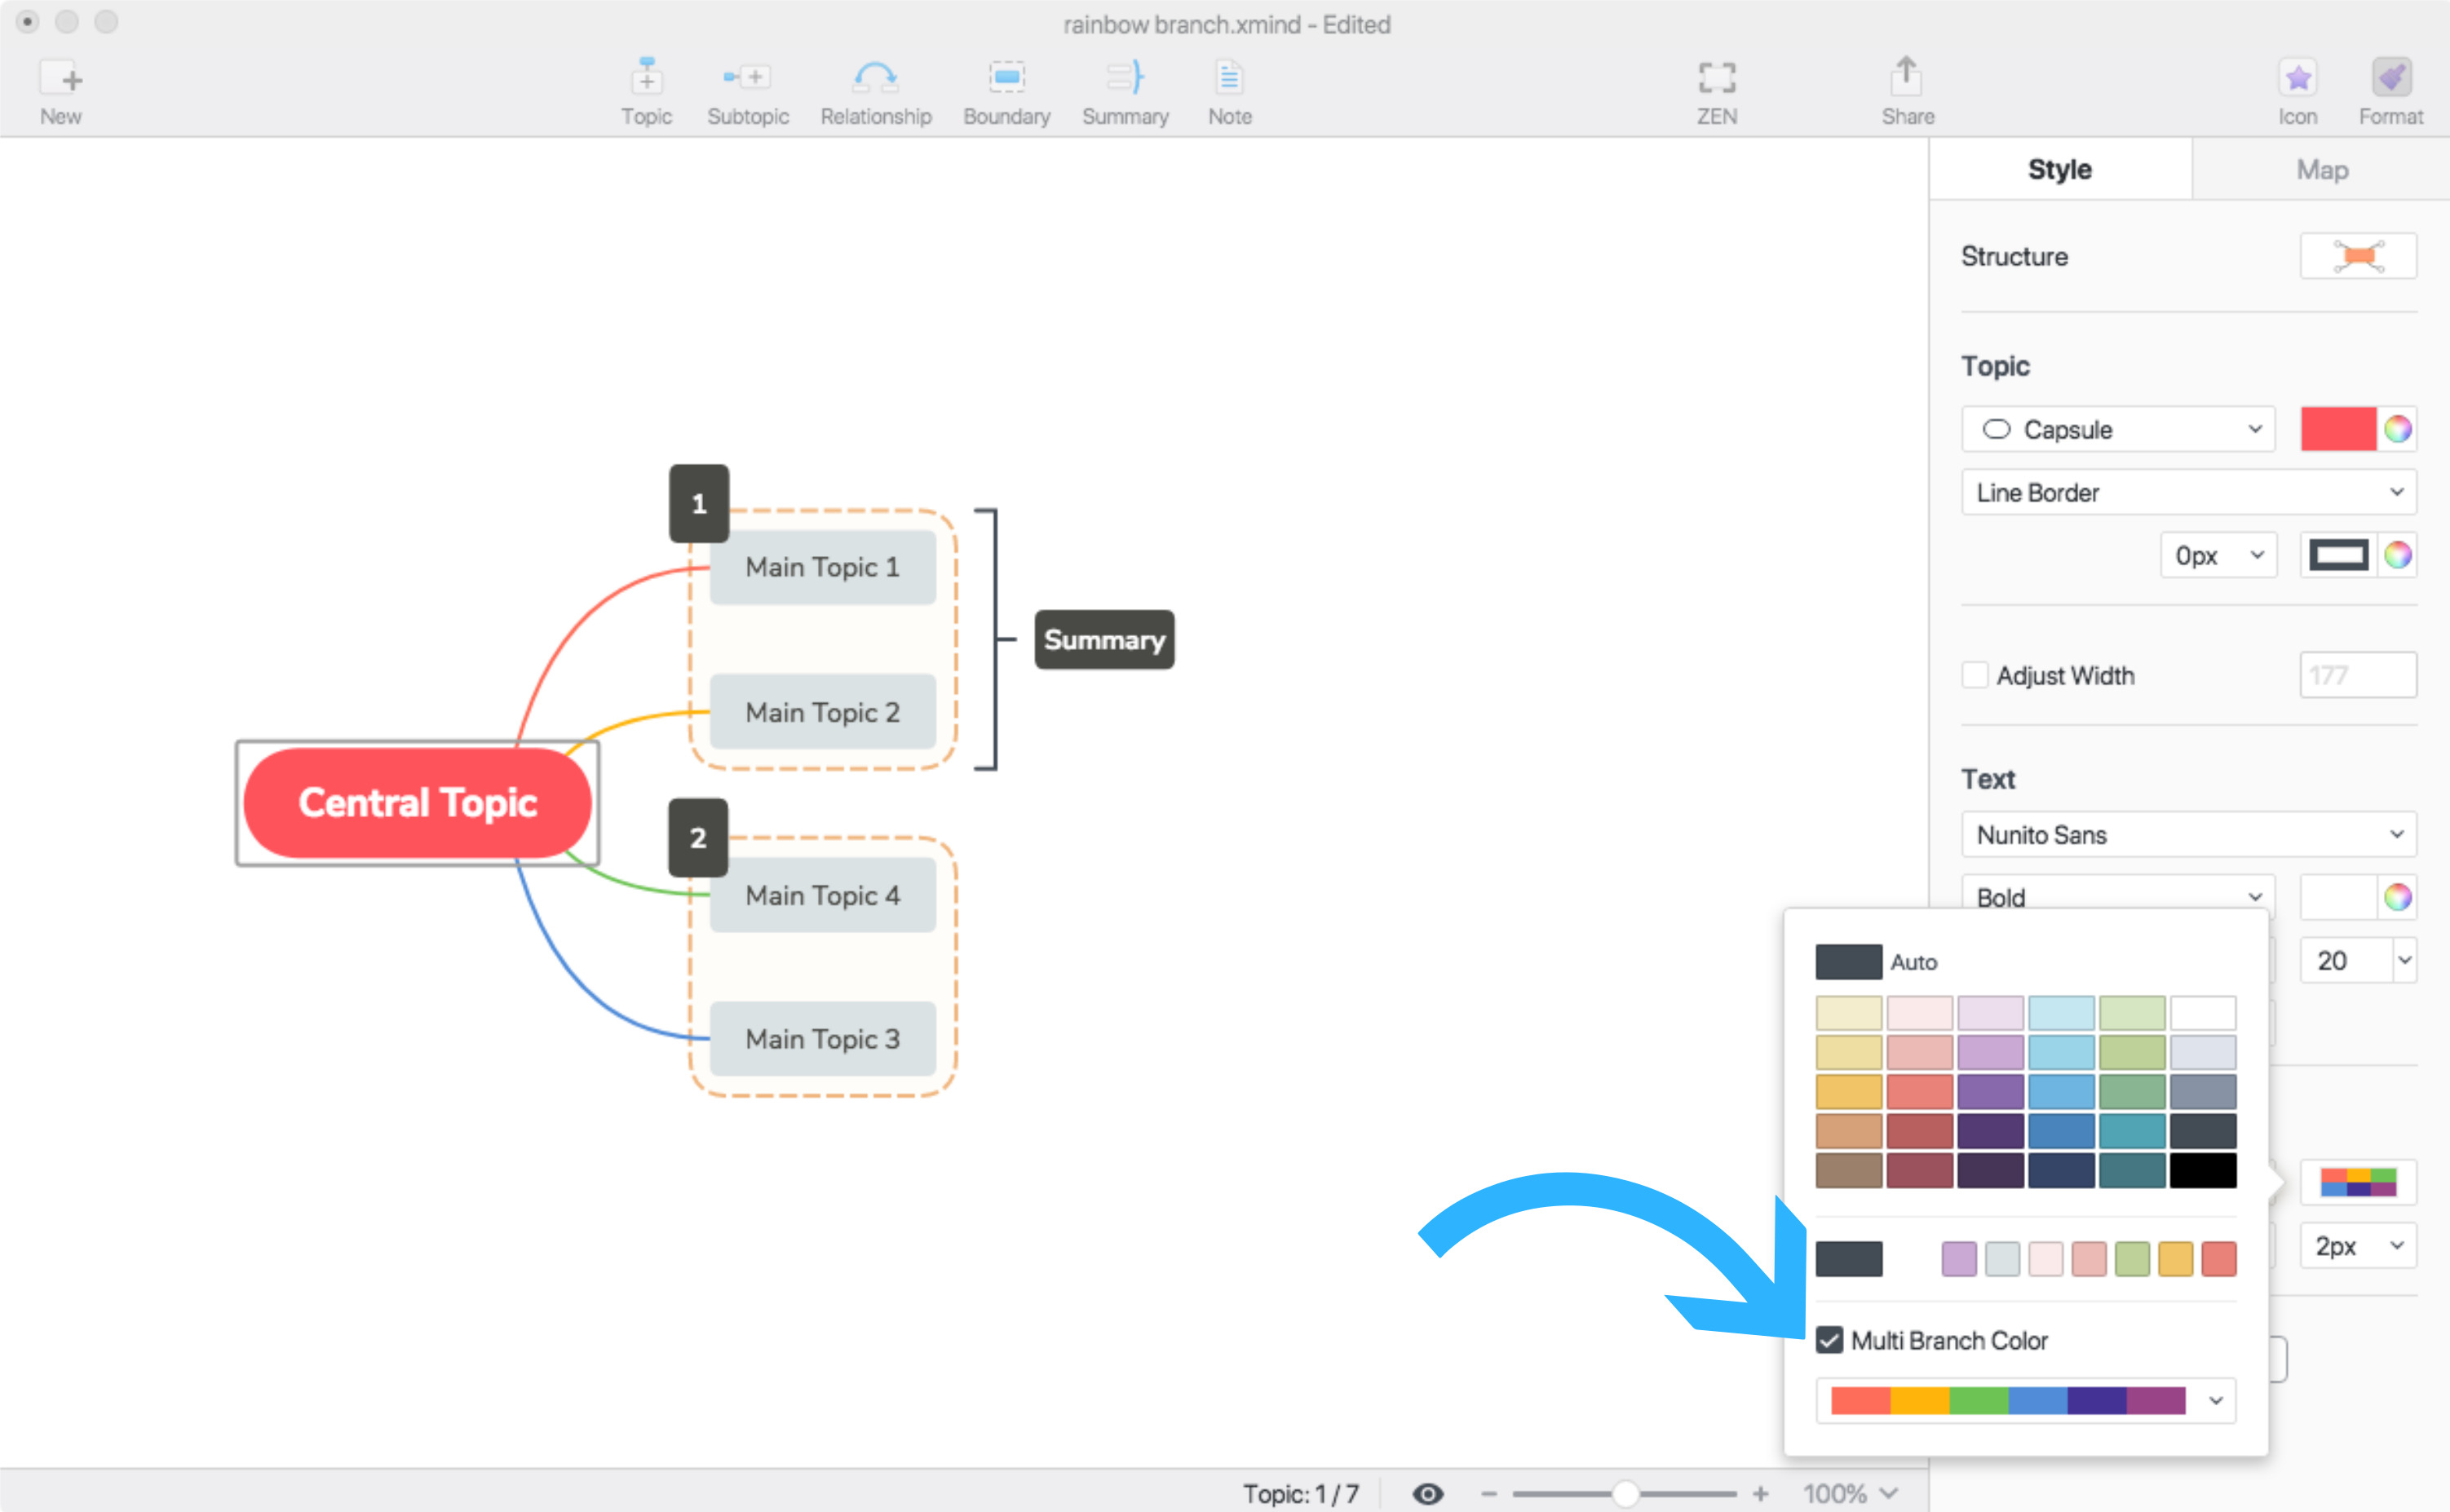The width and height of the screenshot is (2450, 1512).
Task: Select Main Topic 1 node
Action: pos(822,567)
